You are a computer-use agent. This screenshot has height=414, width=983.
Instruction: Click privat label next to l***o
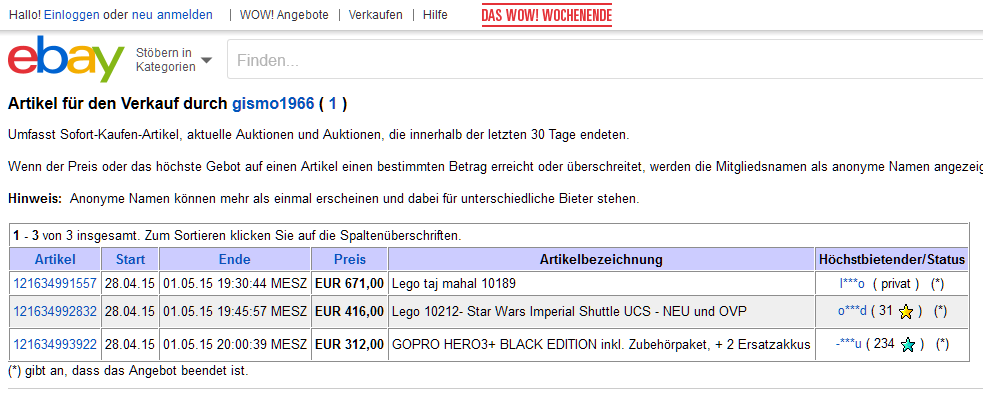coord(896,284)
